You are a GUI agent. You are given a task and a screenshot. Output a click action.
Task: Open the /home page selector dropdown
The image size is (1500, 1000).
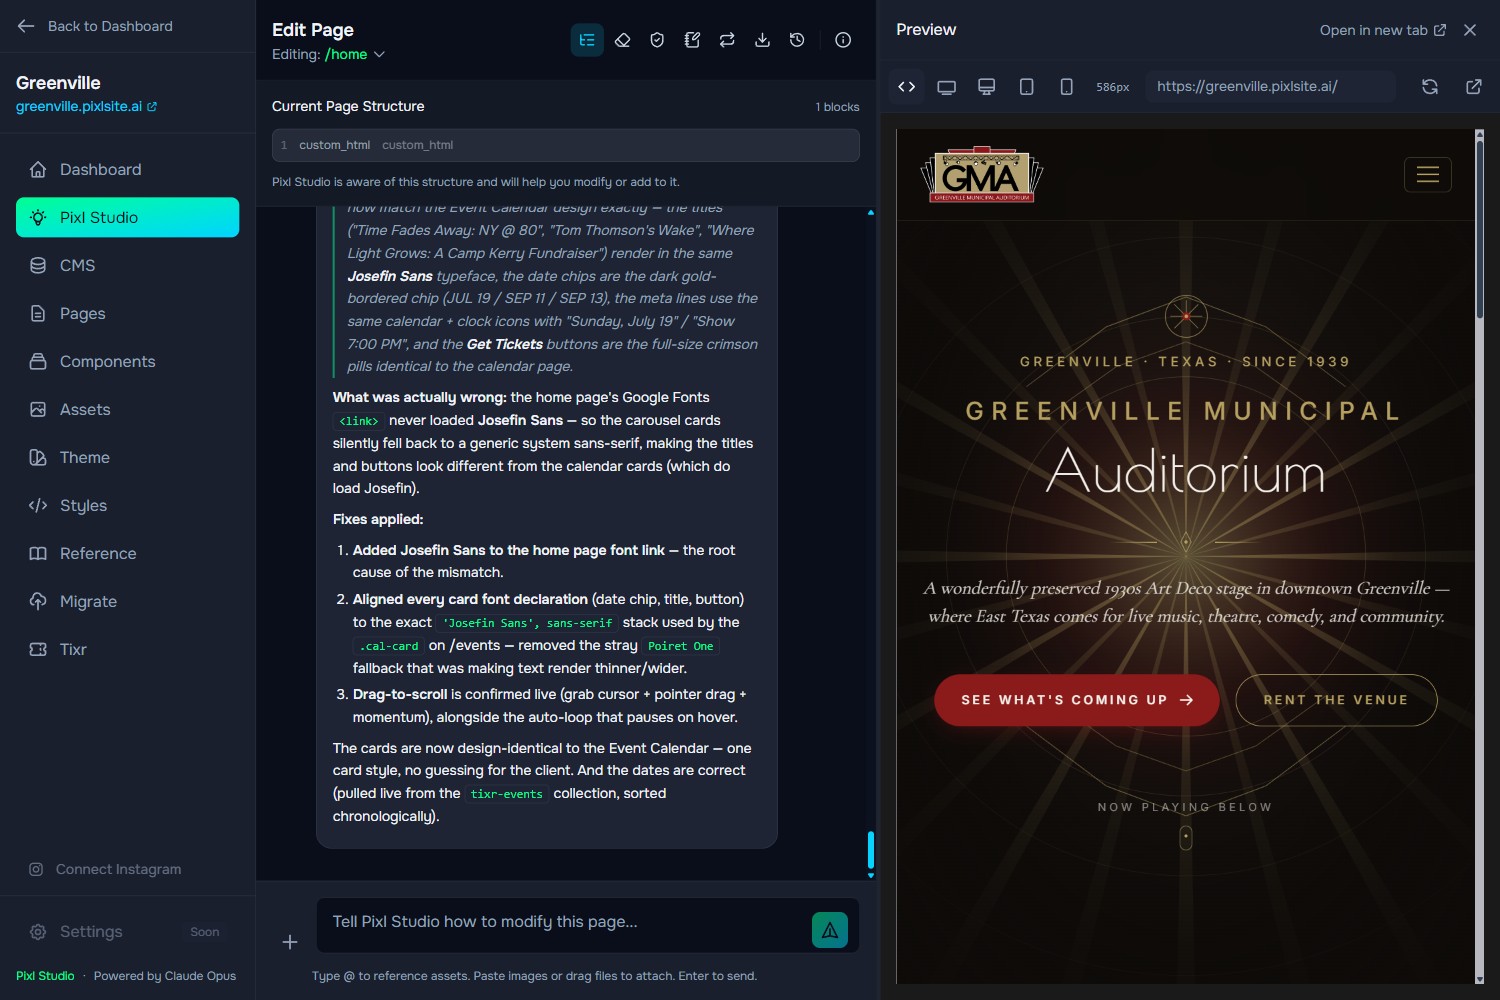pyautogui.click(x=355, y=54)
